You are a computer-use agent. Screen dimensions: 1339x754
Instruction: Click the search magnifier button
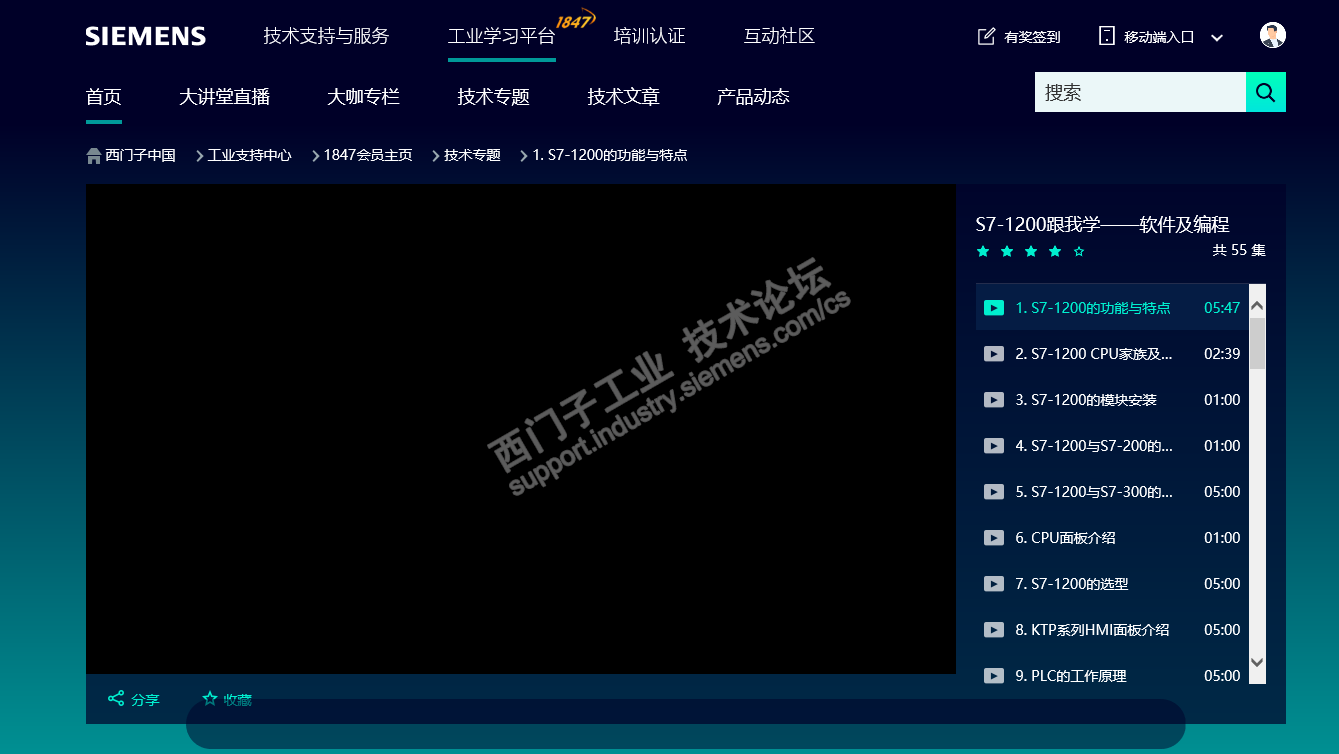[1265, 92]
